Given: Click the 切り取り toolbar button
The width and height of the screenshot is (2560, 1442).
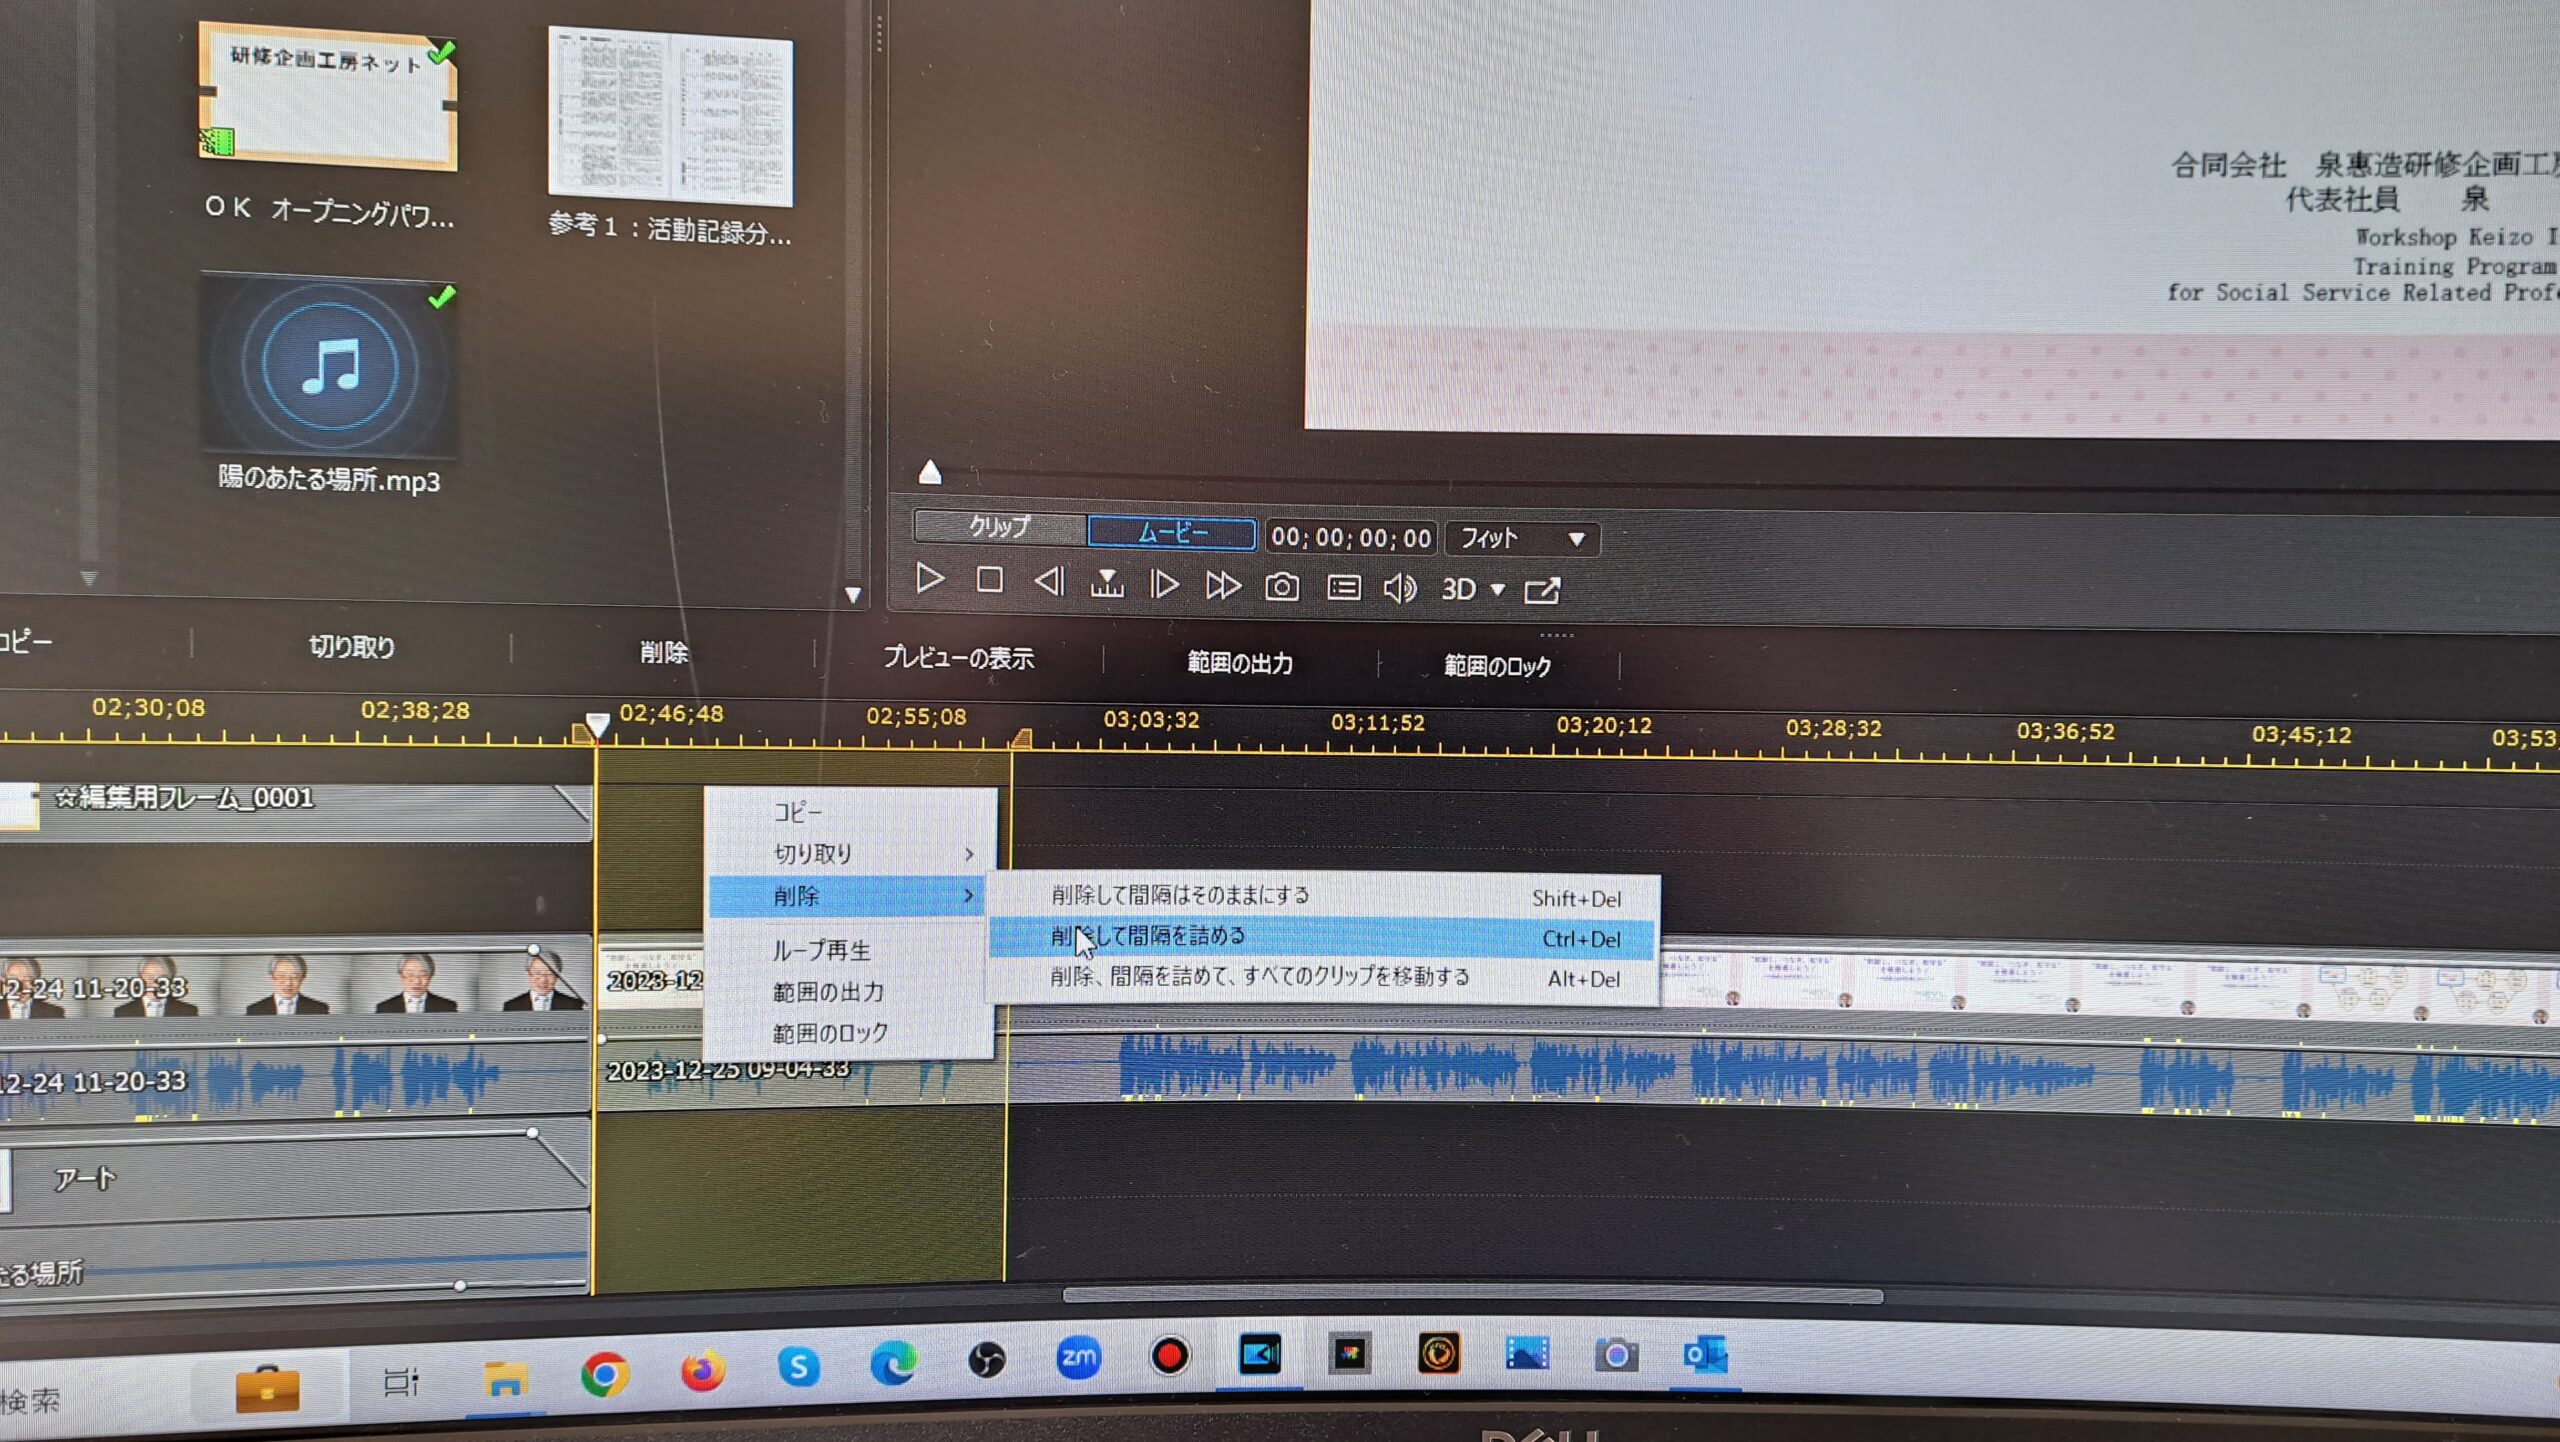Looking at the screenshot, I should pyautogui.click(x=351, y=647).
